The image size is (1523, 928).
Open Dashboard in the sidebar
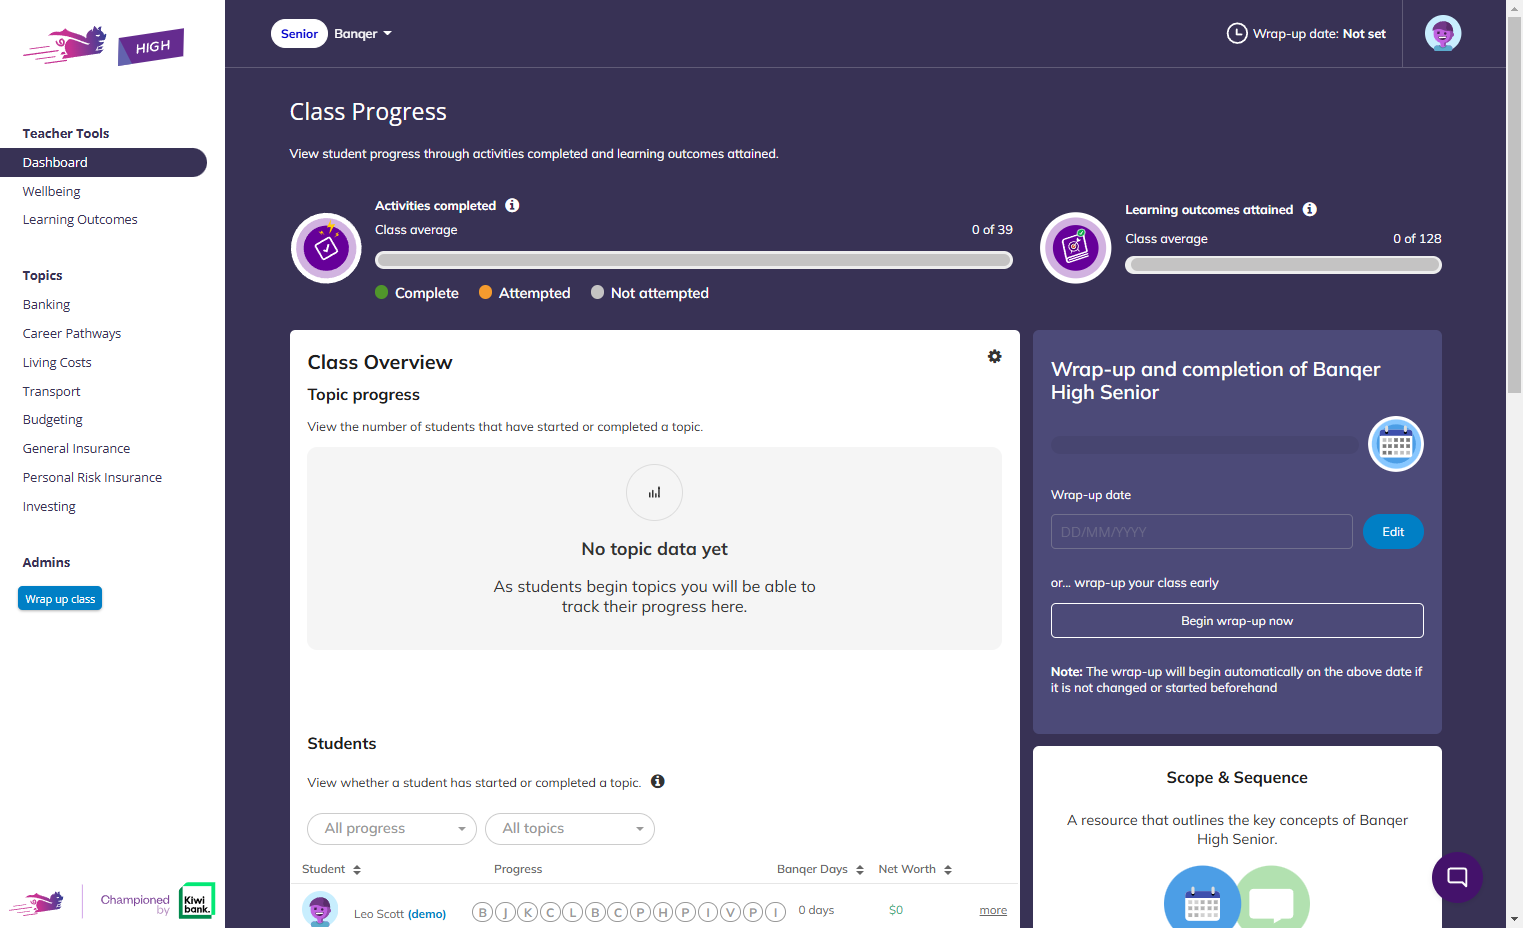103,162
